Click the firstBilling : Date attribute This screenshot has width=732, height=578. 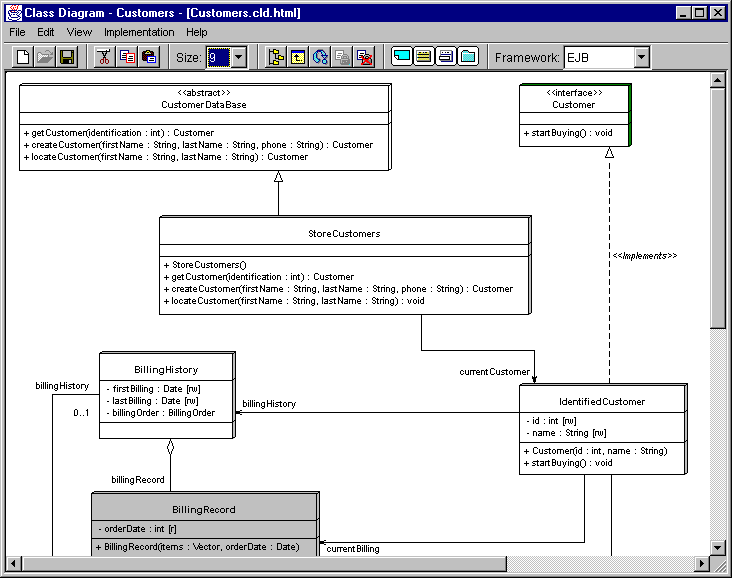point(153,388)
